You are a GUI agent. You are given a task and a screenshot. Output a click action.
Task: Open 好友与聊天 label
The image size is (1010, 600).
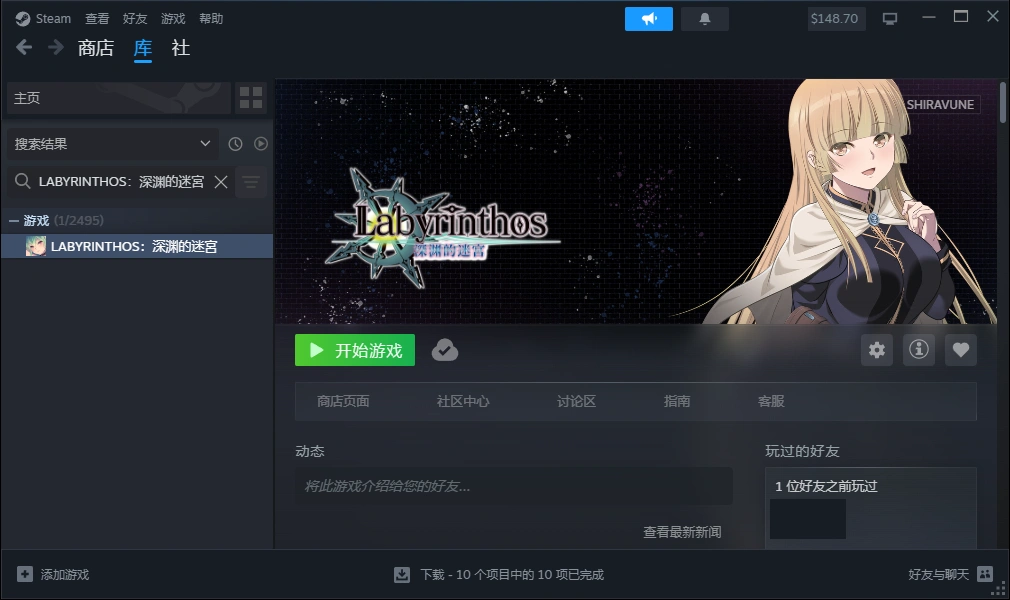tap(939, 574)
